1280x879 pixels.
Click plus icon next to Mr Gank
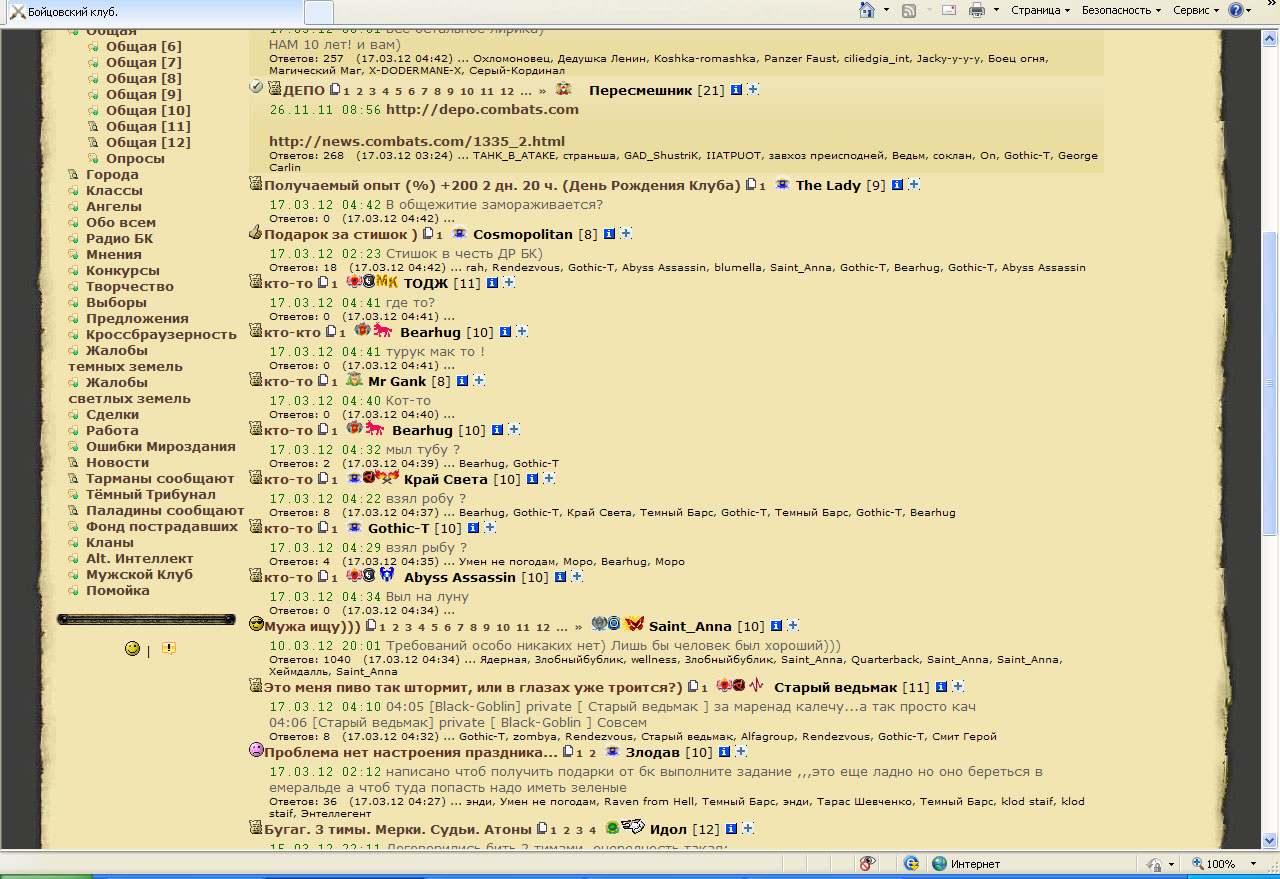pos(479,381)
